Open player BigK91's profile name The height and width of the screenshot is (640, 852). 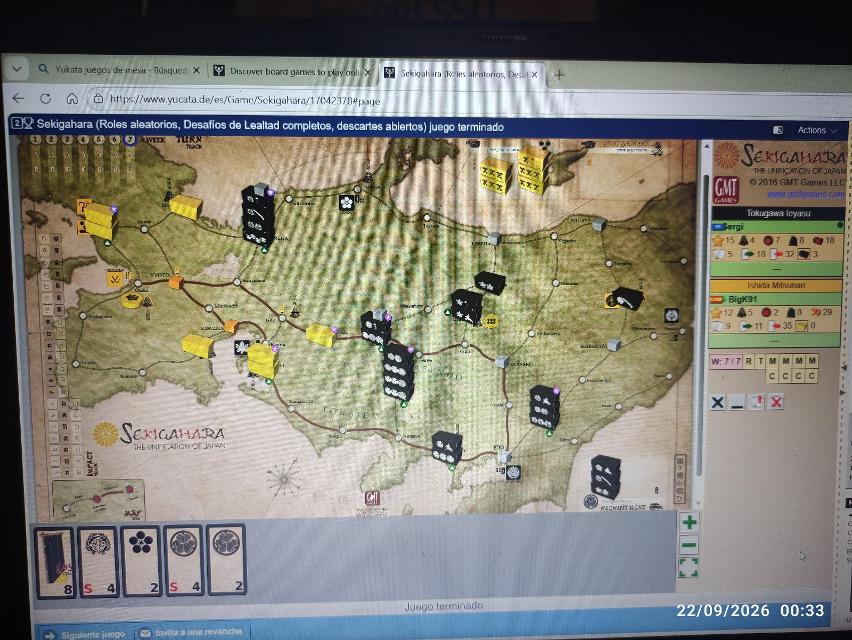pyautogui.click(x=742, y=299)
